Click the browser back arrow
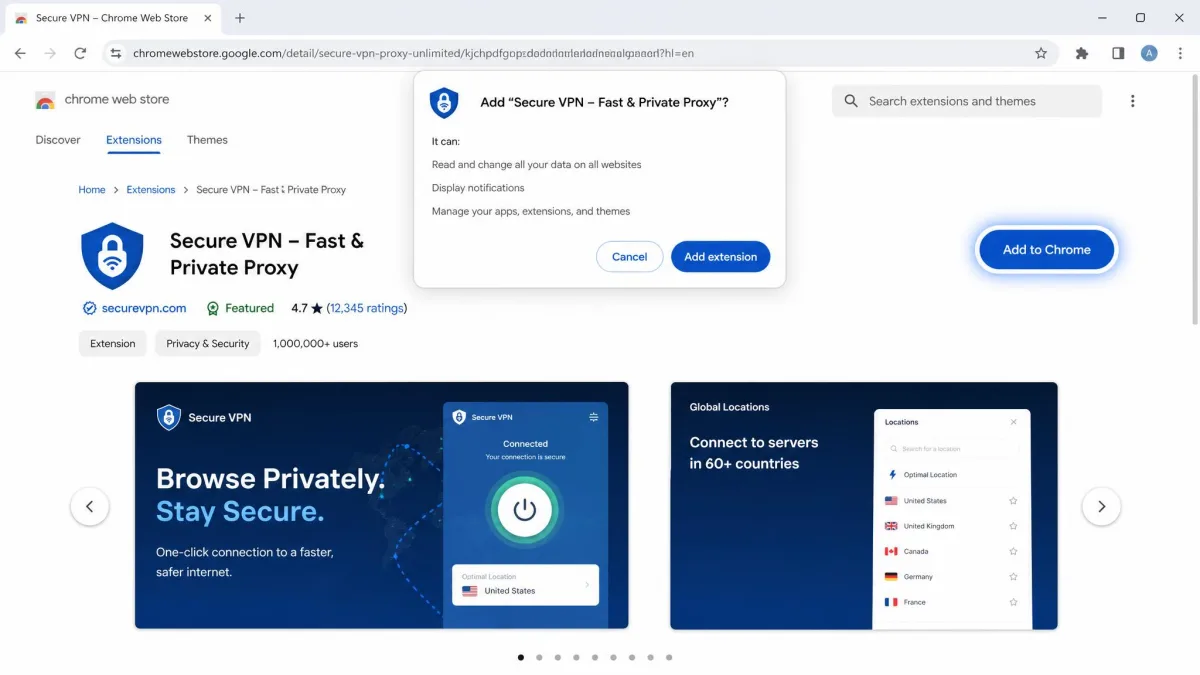1200x675 pixels. (x=20, y=53)
